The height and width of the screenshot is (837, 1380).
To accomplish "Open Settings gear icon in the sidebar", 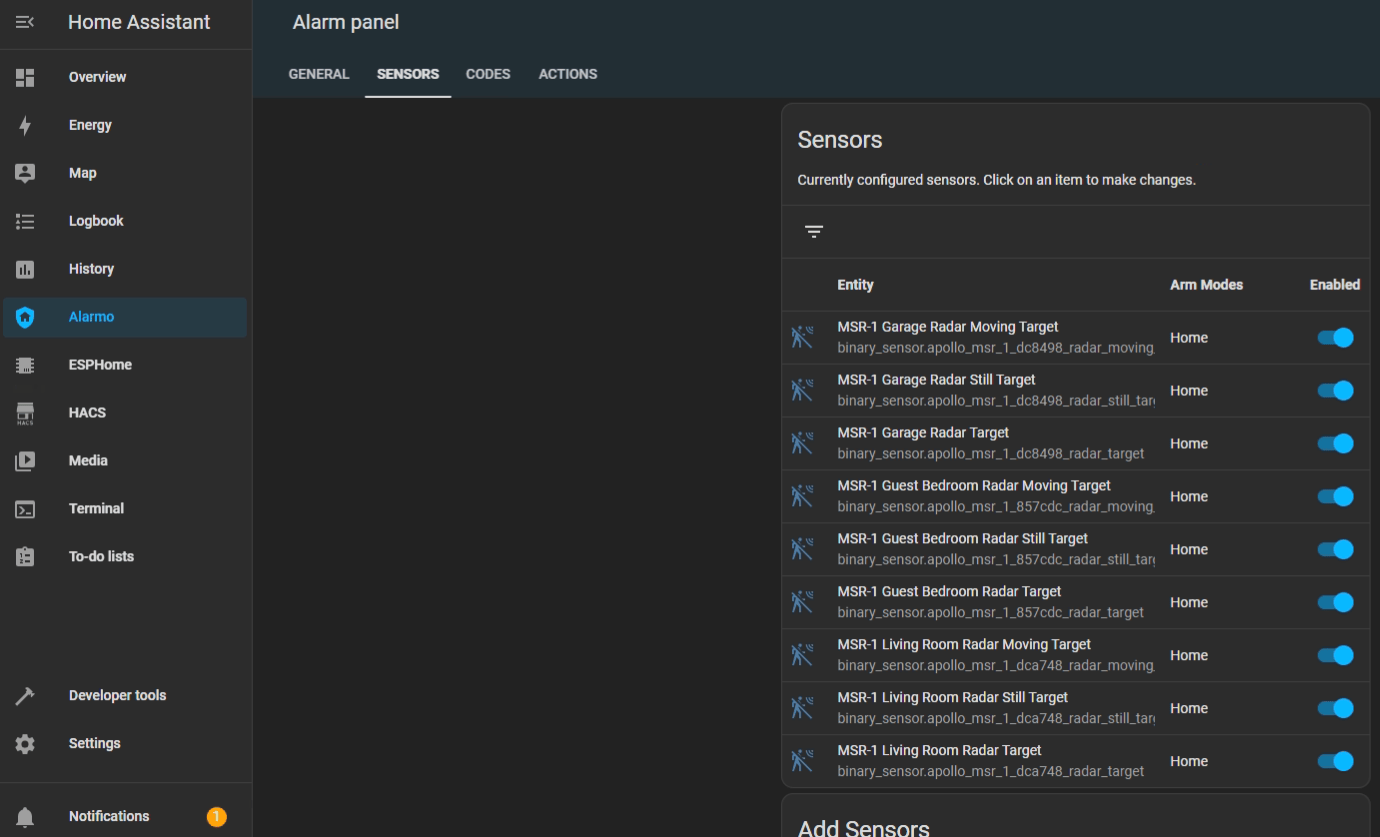I will click(25, 744).
